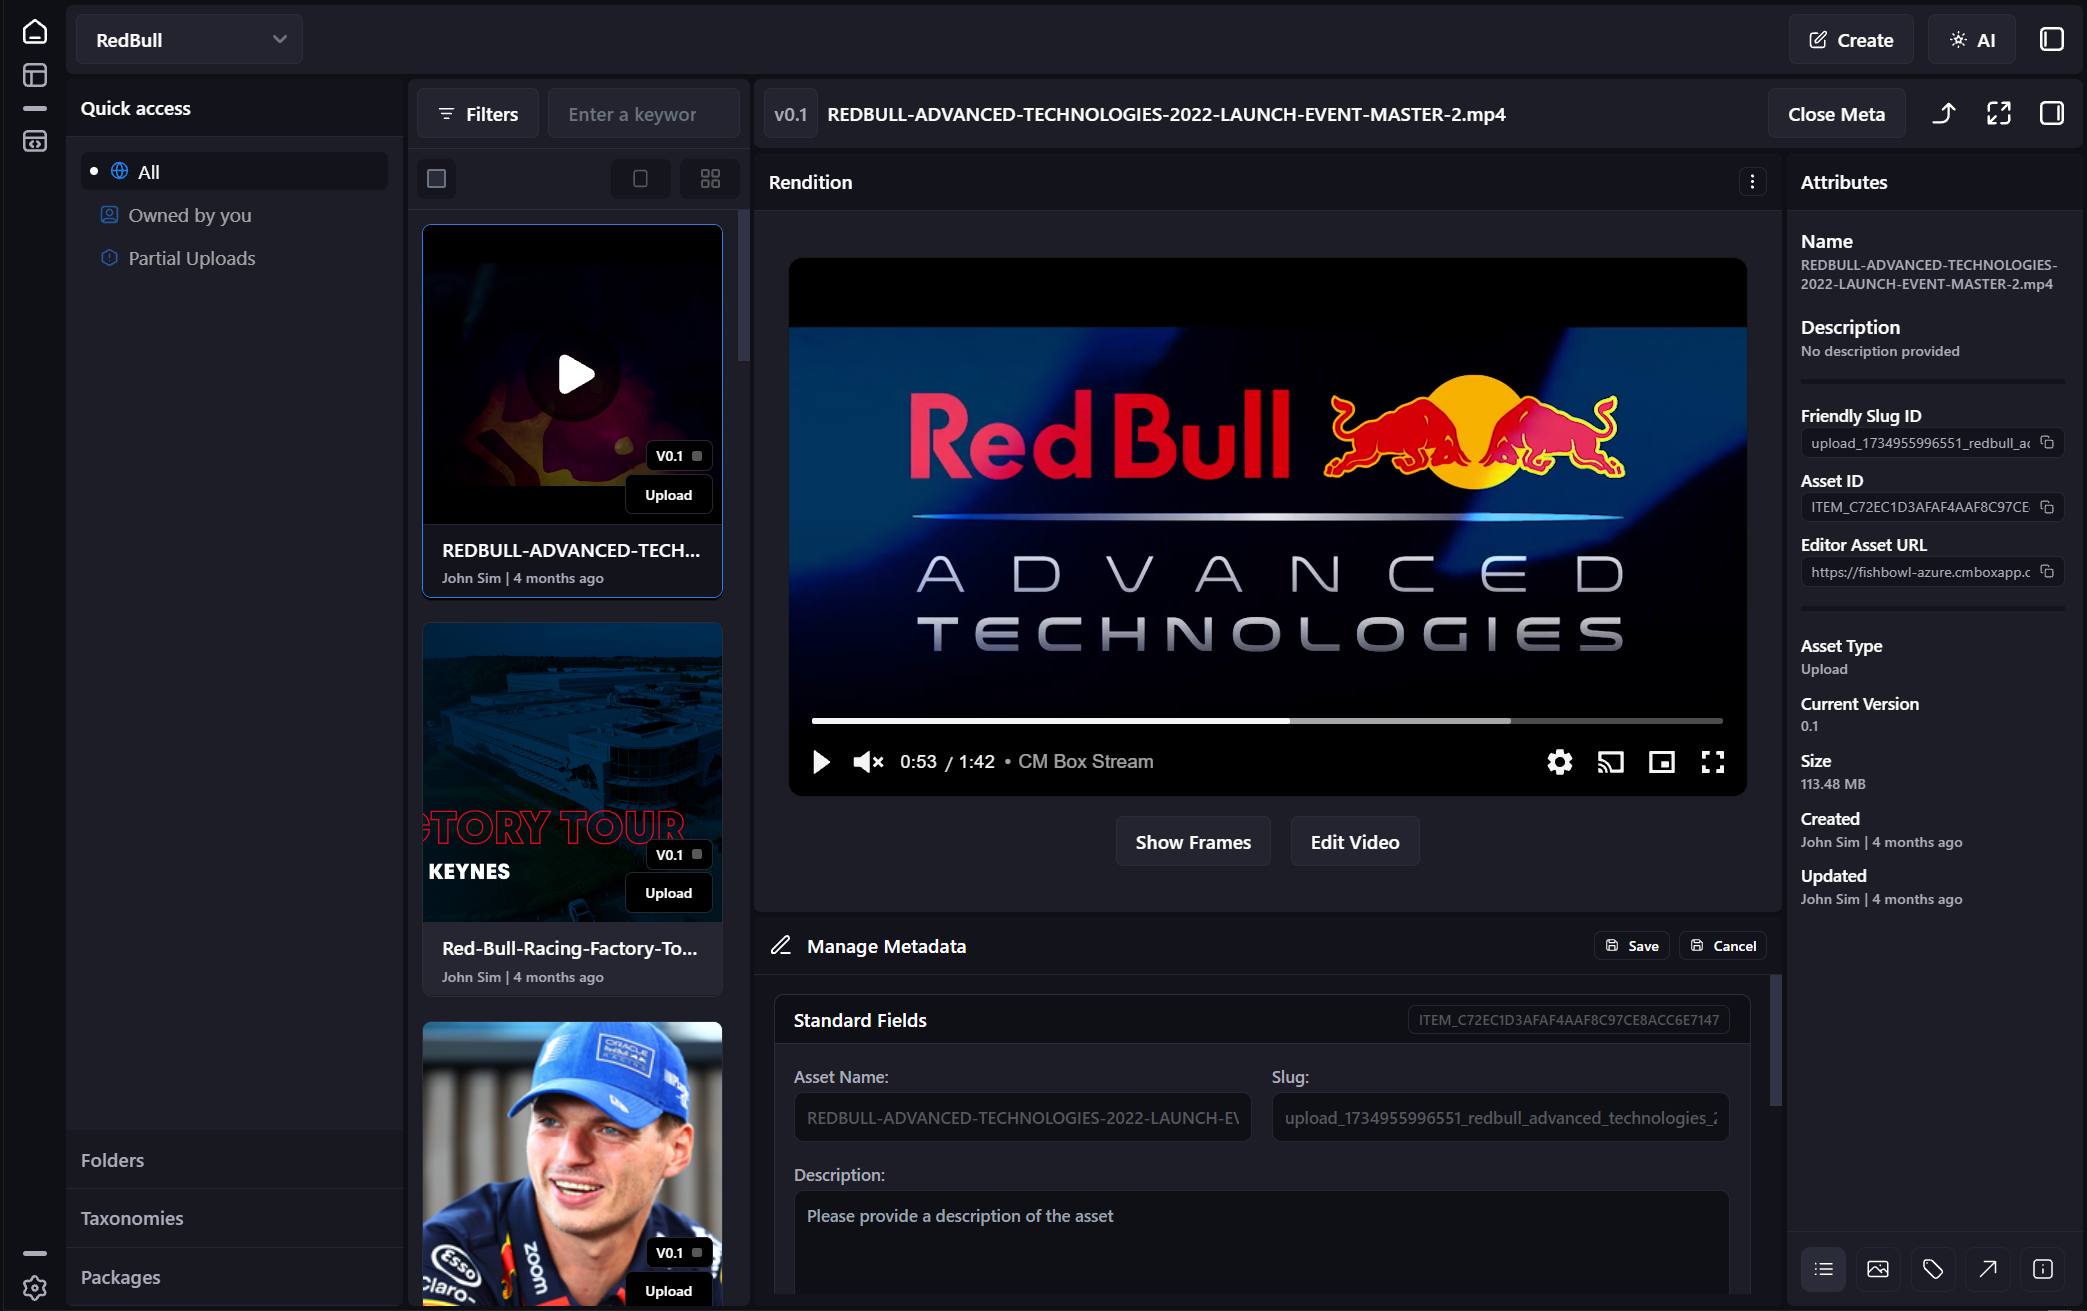Toggle right panel icon beside expand icon
Viewport: 2087px width, 1311px height.
[2052, 114]
